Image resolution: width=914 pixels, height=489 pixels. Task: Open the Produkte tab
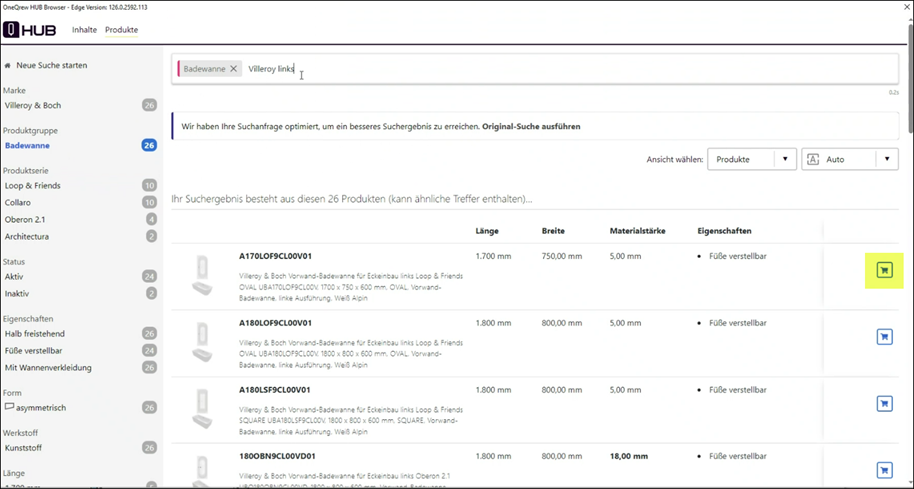[121, 30]
